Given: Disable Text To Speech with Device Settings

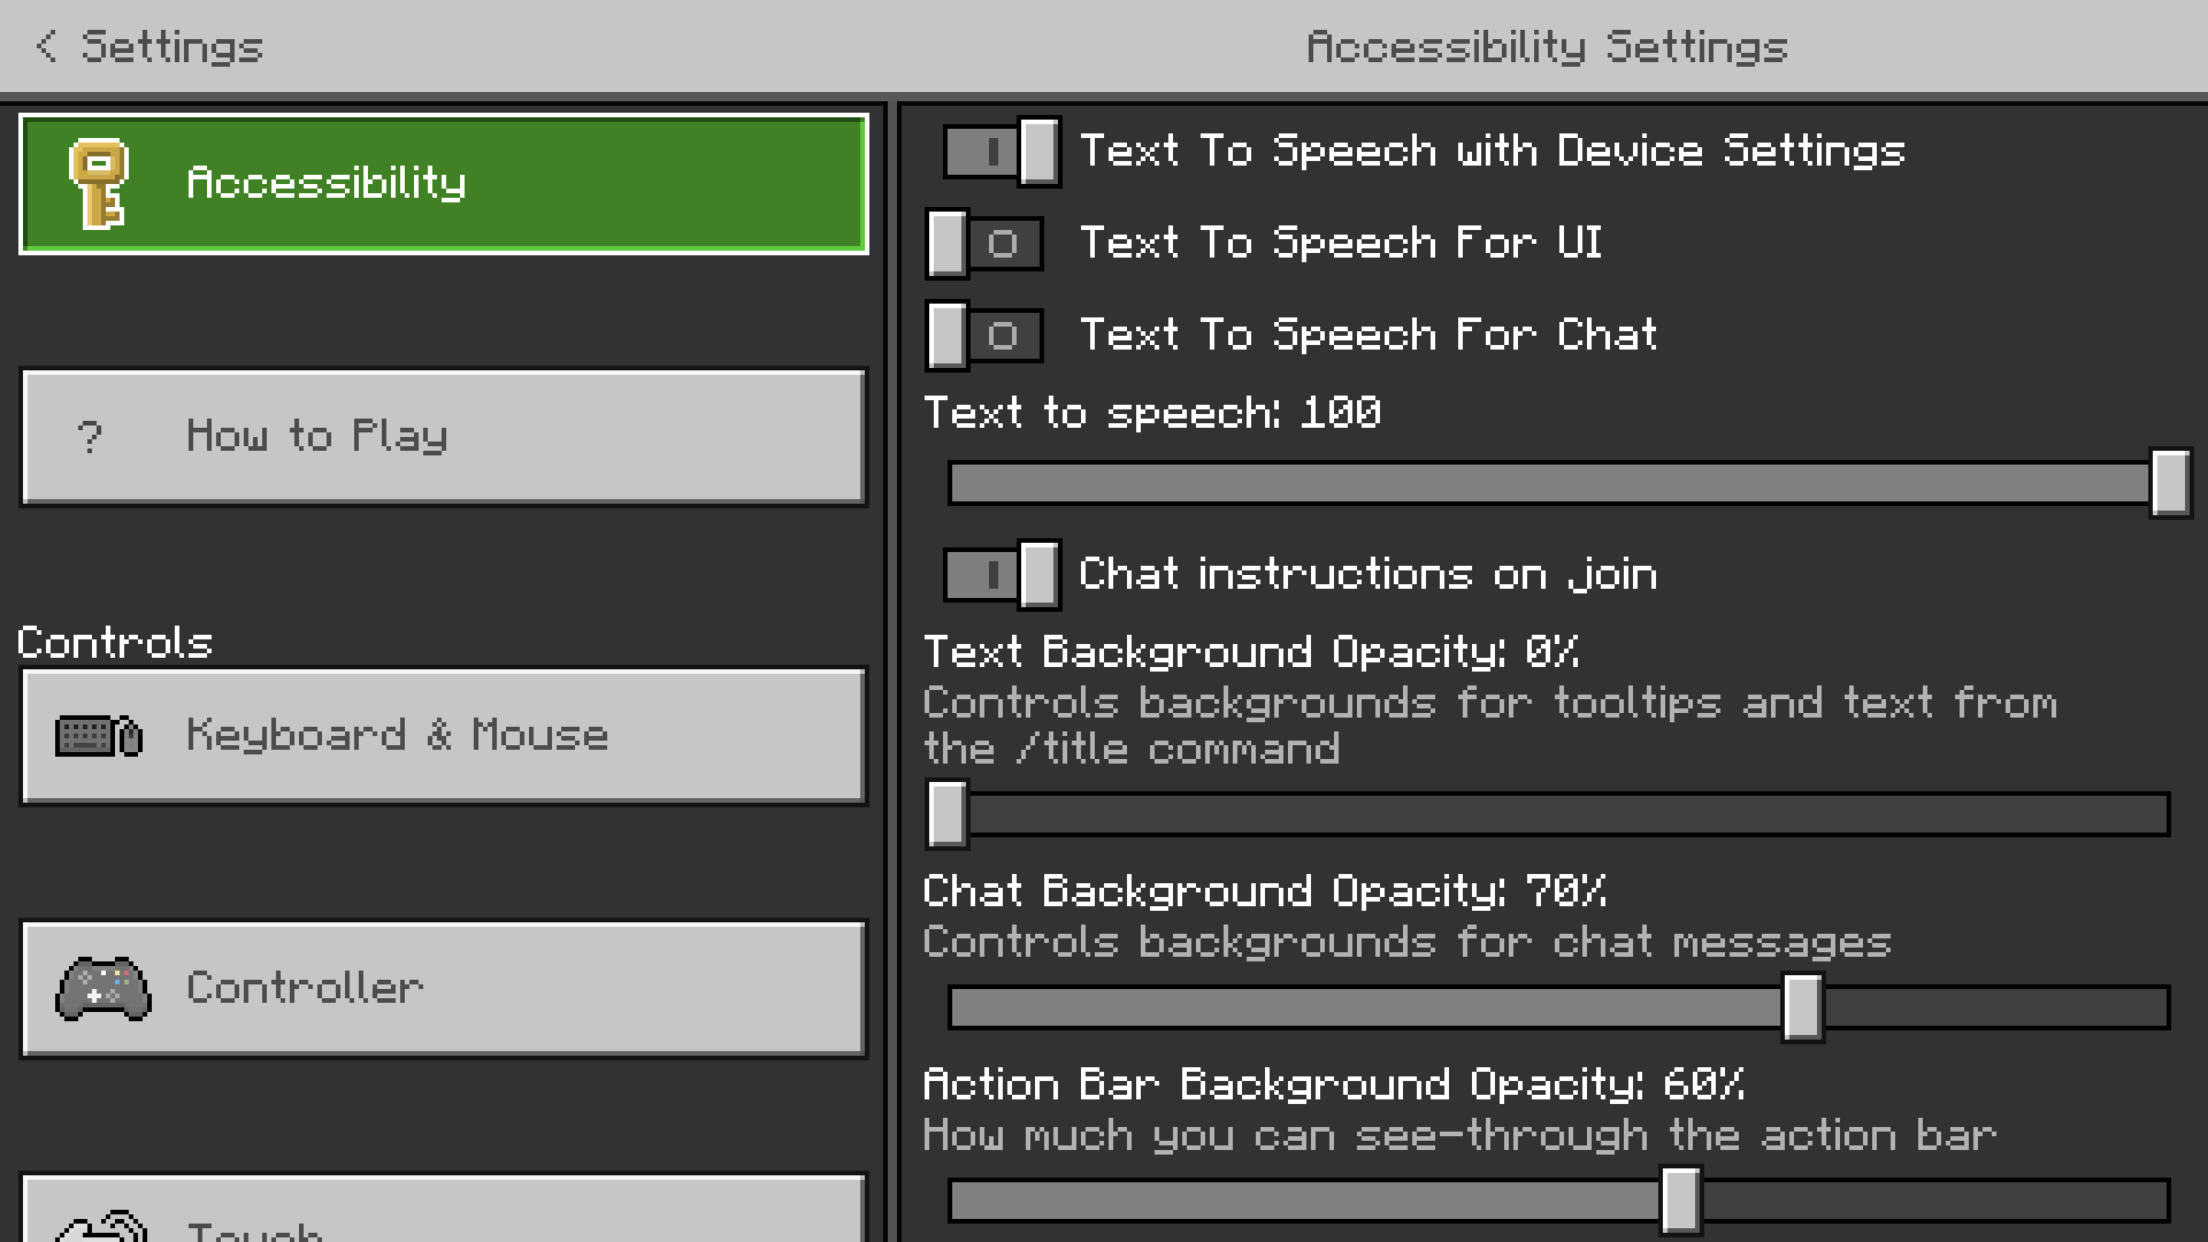Looking at the screenshot, I should pyautogui.click(x=1001, y=152).
